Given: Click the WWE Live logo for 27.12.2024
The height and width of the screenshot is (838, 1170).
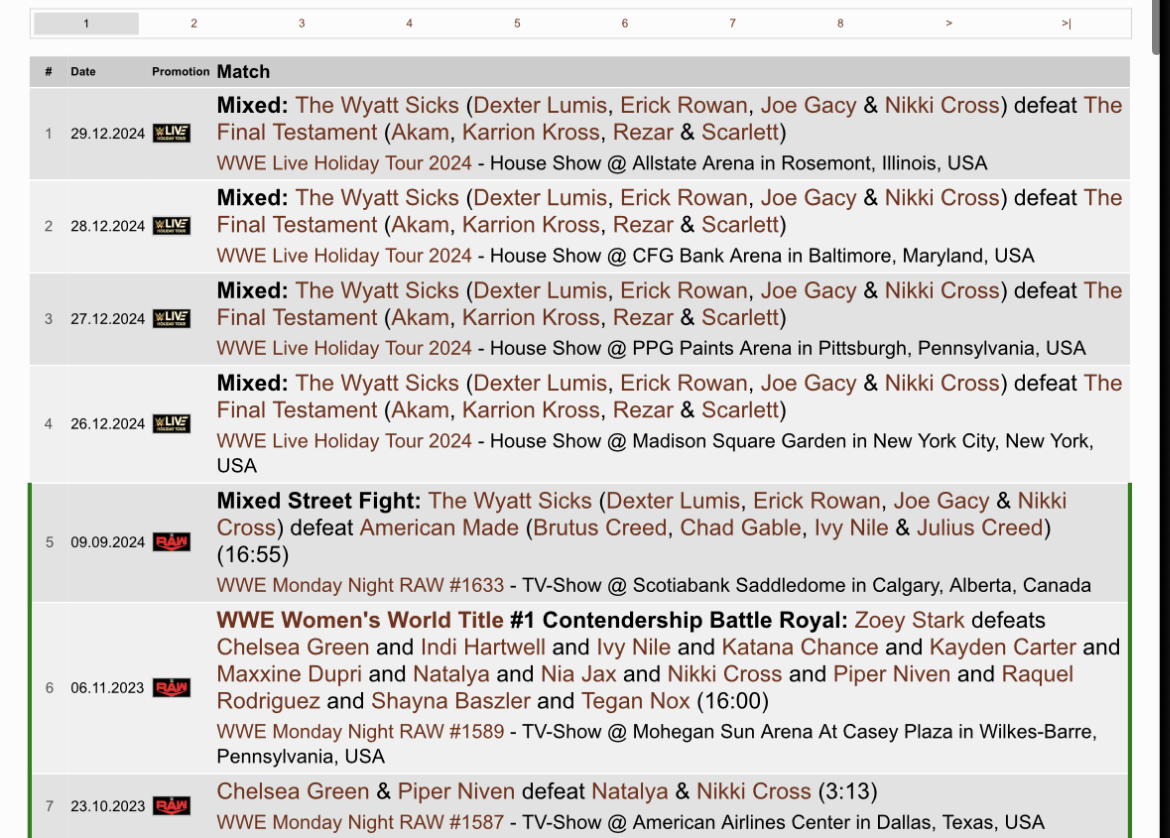Looking at the screenshot, I should (x=172, y=318).
